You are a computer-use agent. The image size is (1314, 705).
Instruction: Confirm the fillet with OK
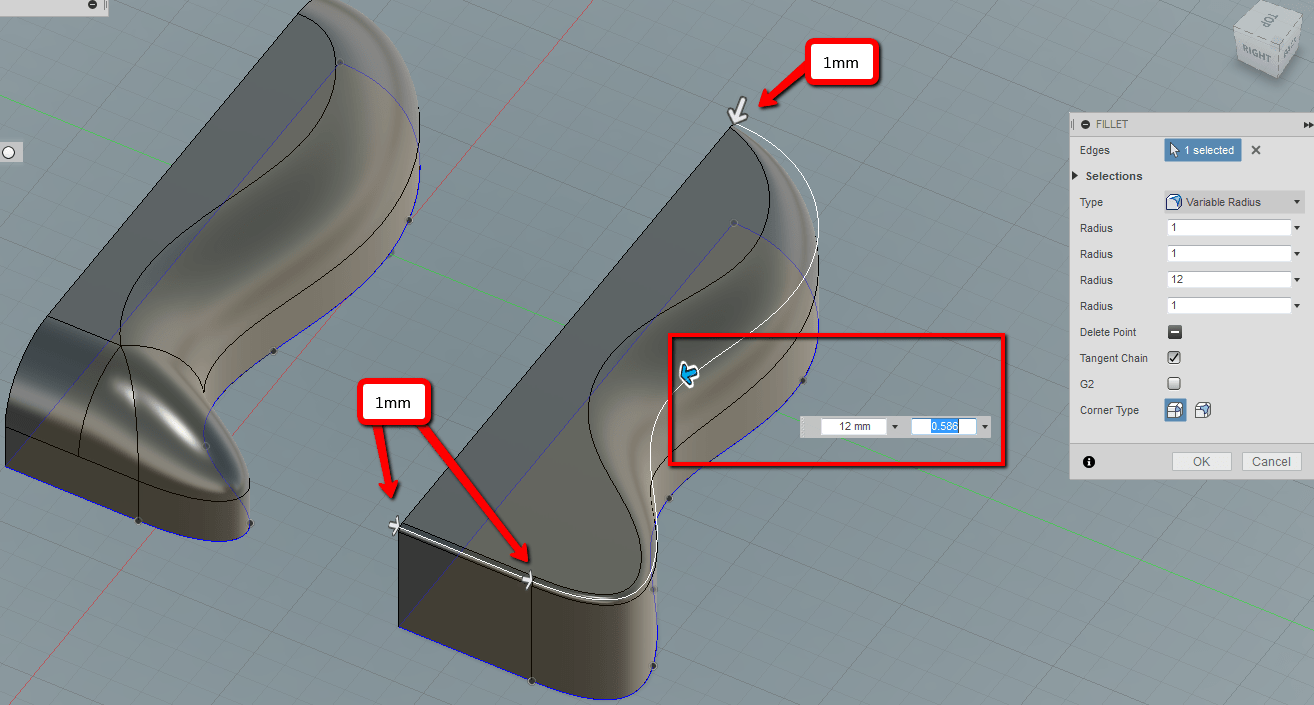(x=1201, y=461)
